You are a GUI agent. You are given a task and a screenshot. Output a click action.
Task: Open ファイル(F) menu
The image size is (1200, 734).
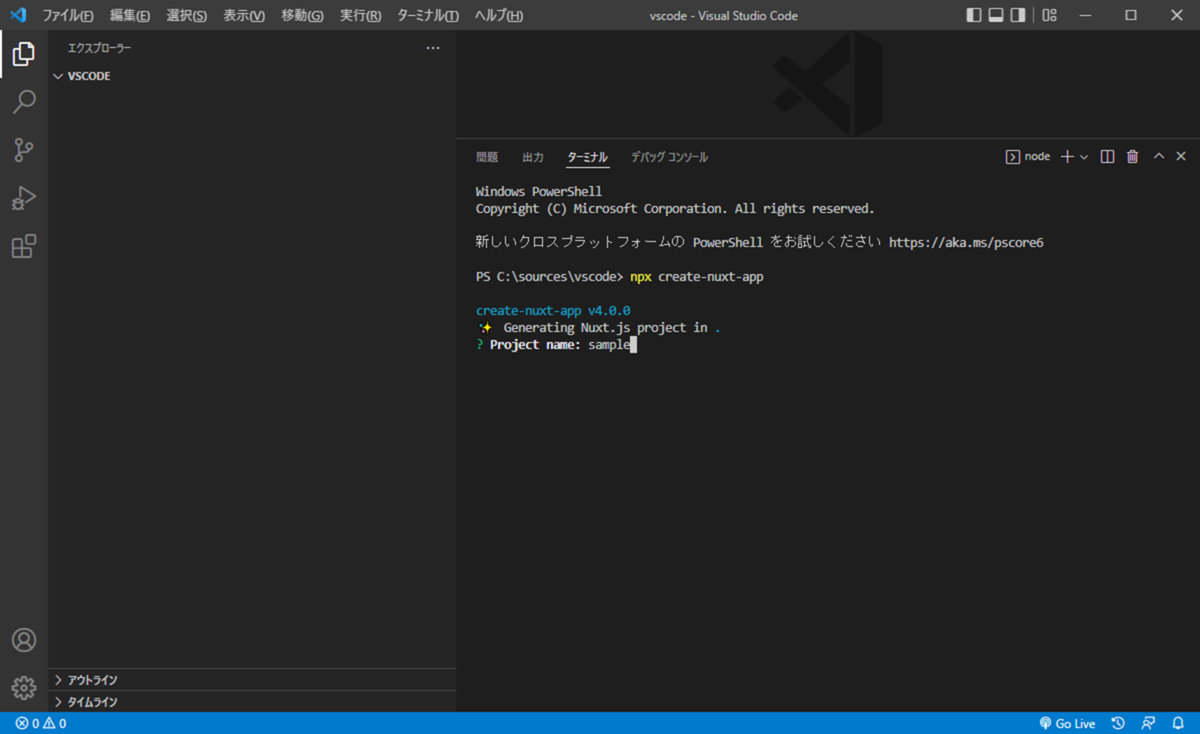(x=68, y=16)
